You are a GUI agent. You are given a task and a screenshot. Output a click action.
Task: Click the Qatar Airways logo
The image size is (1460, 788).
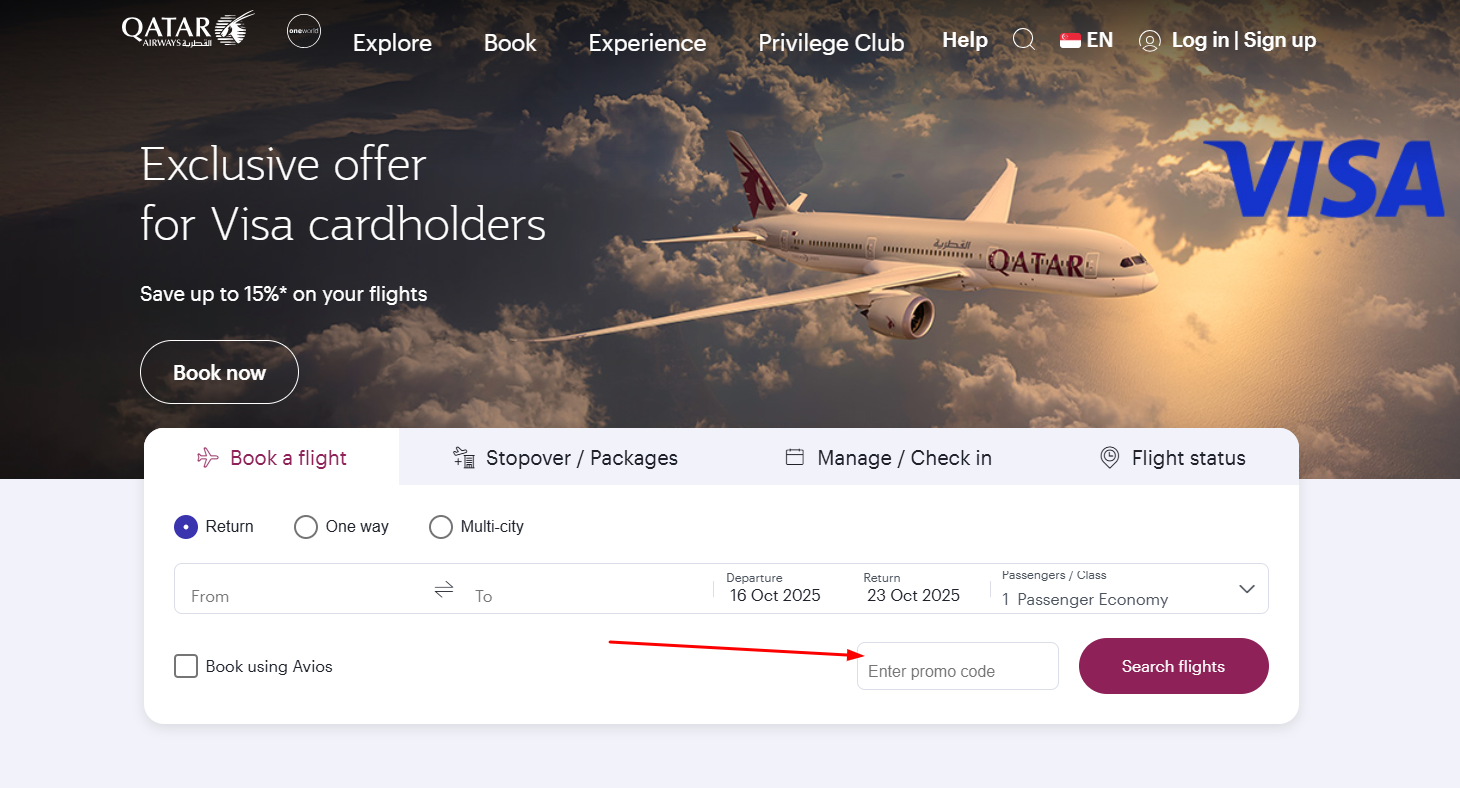coord(186,29)
